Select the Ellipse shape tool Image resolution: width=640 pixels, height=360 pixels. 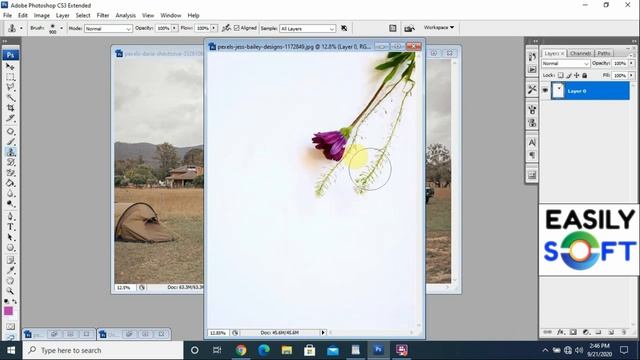(10, 248)
